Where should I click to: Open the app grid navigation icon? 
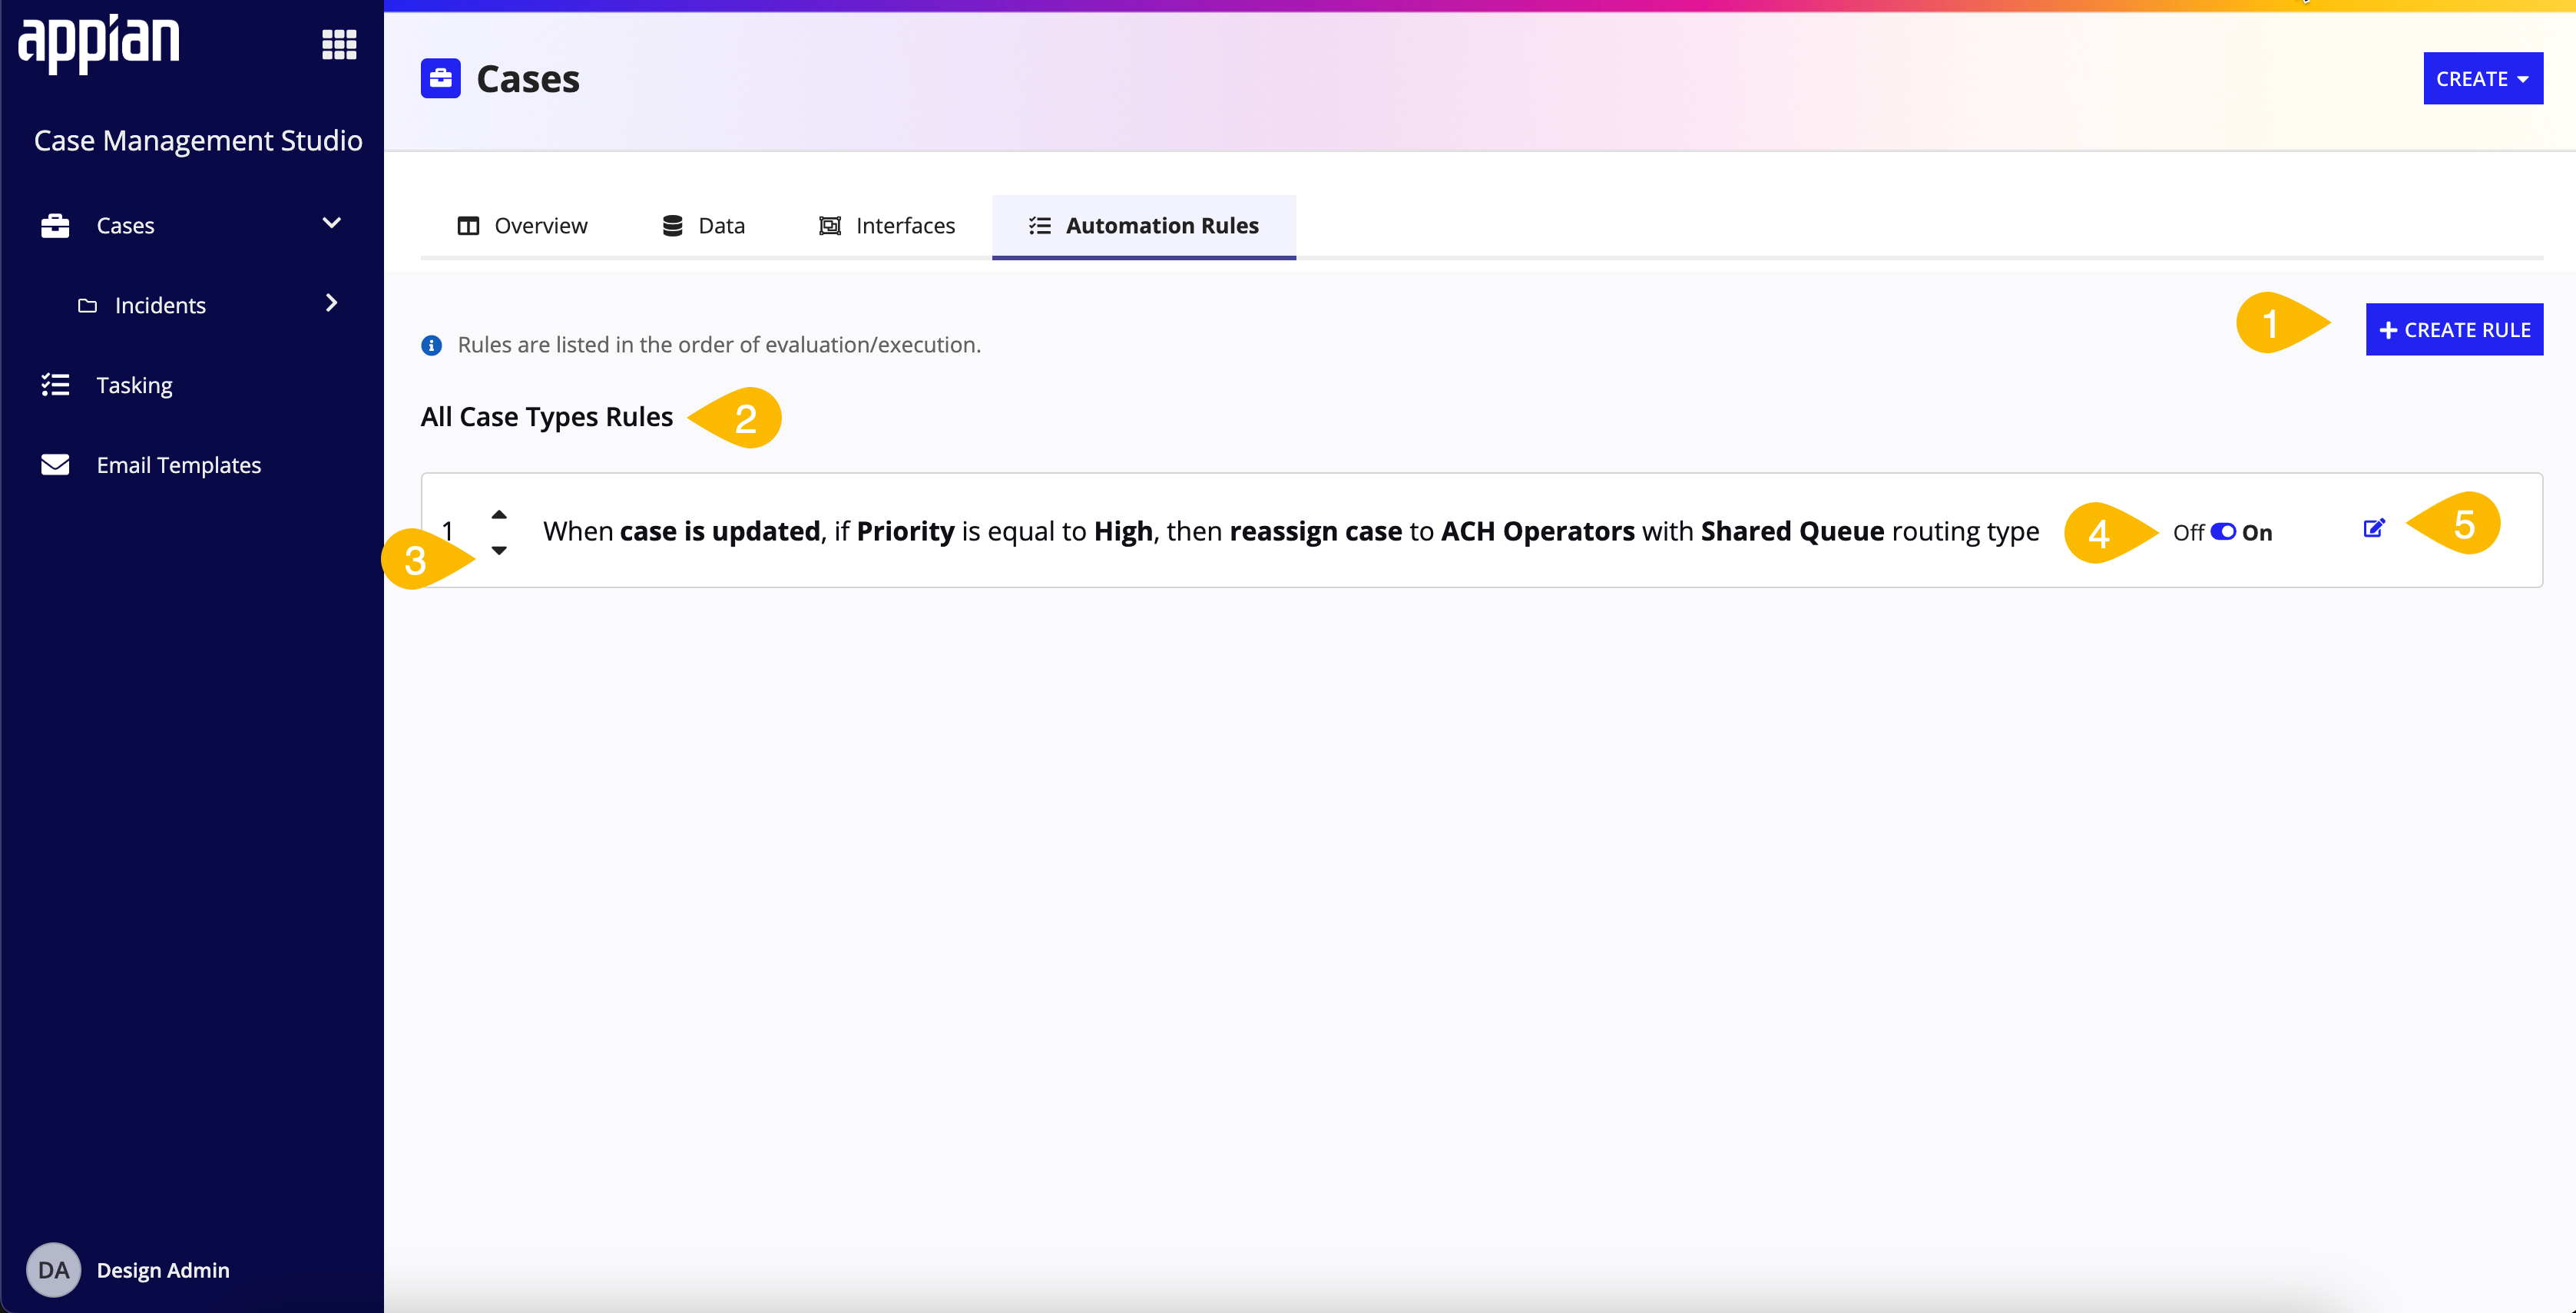[339, 44]
